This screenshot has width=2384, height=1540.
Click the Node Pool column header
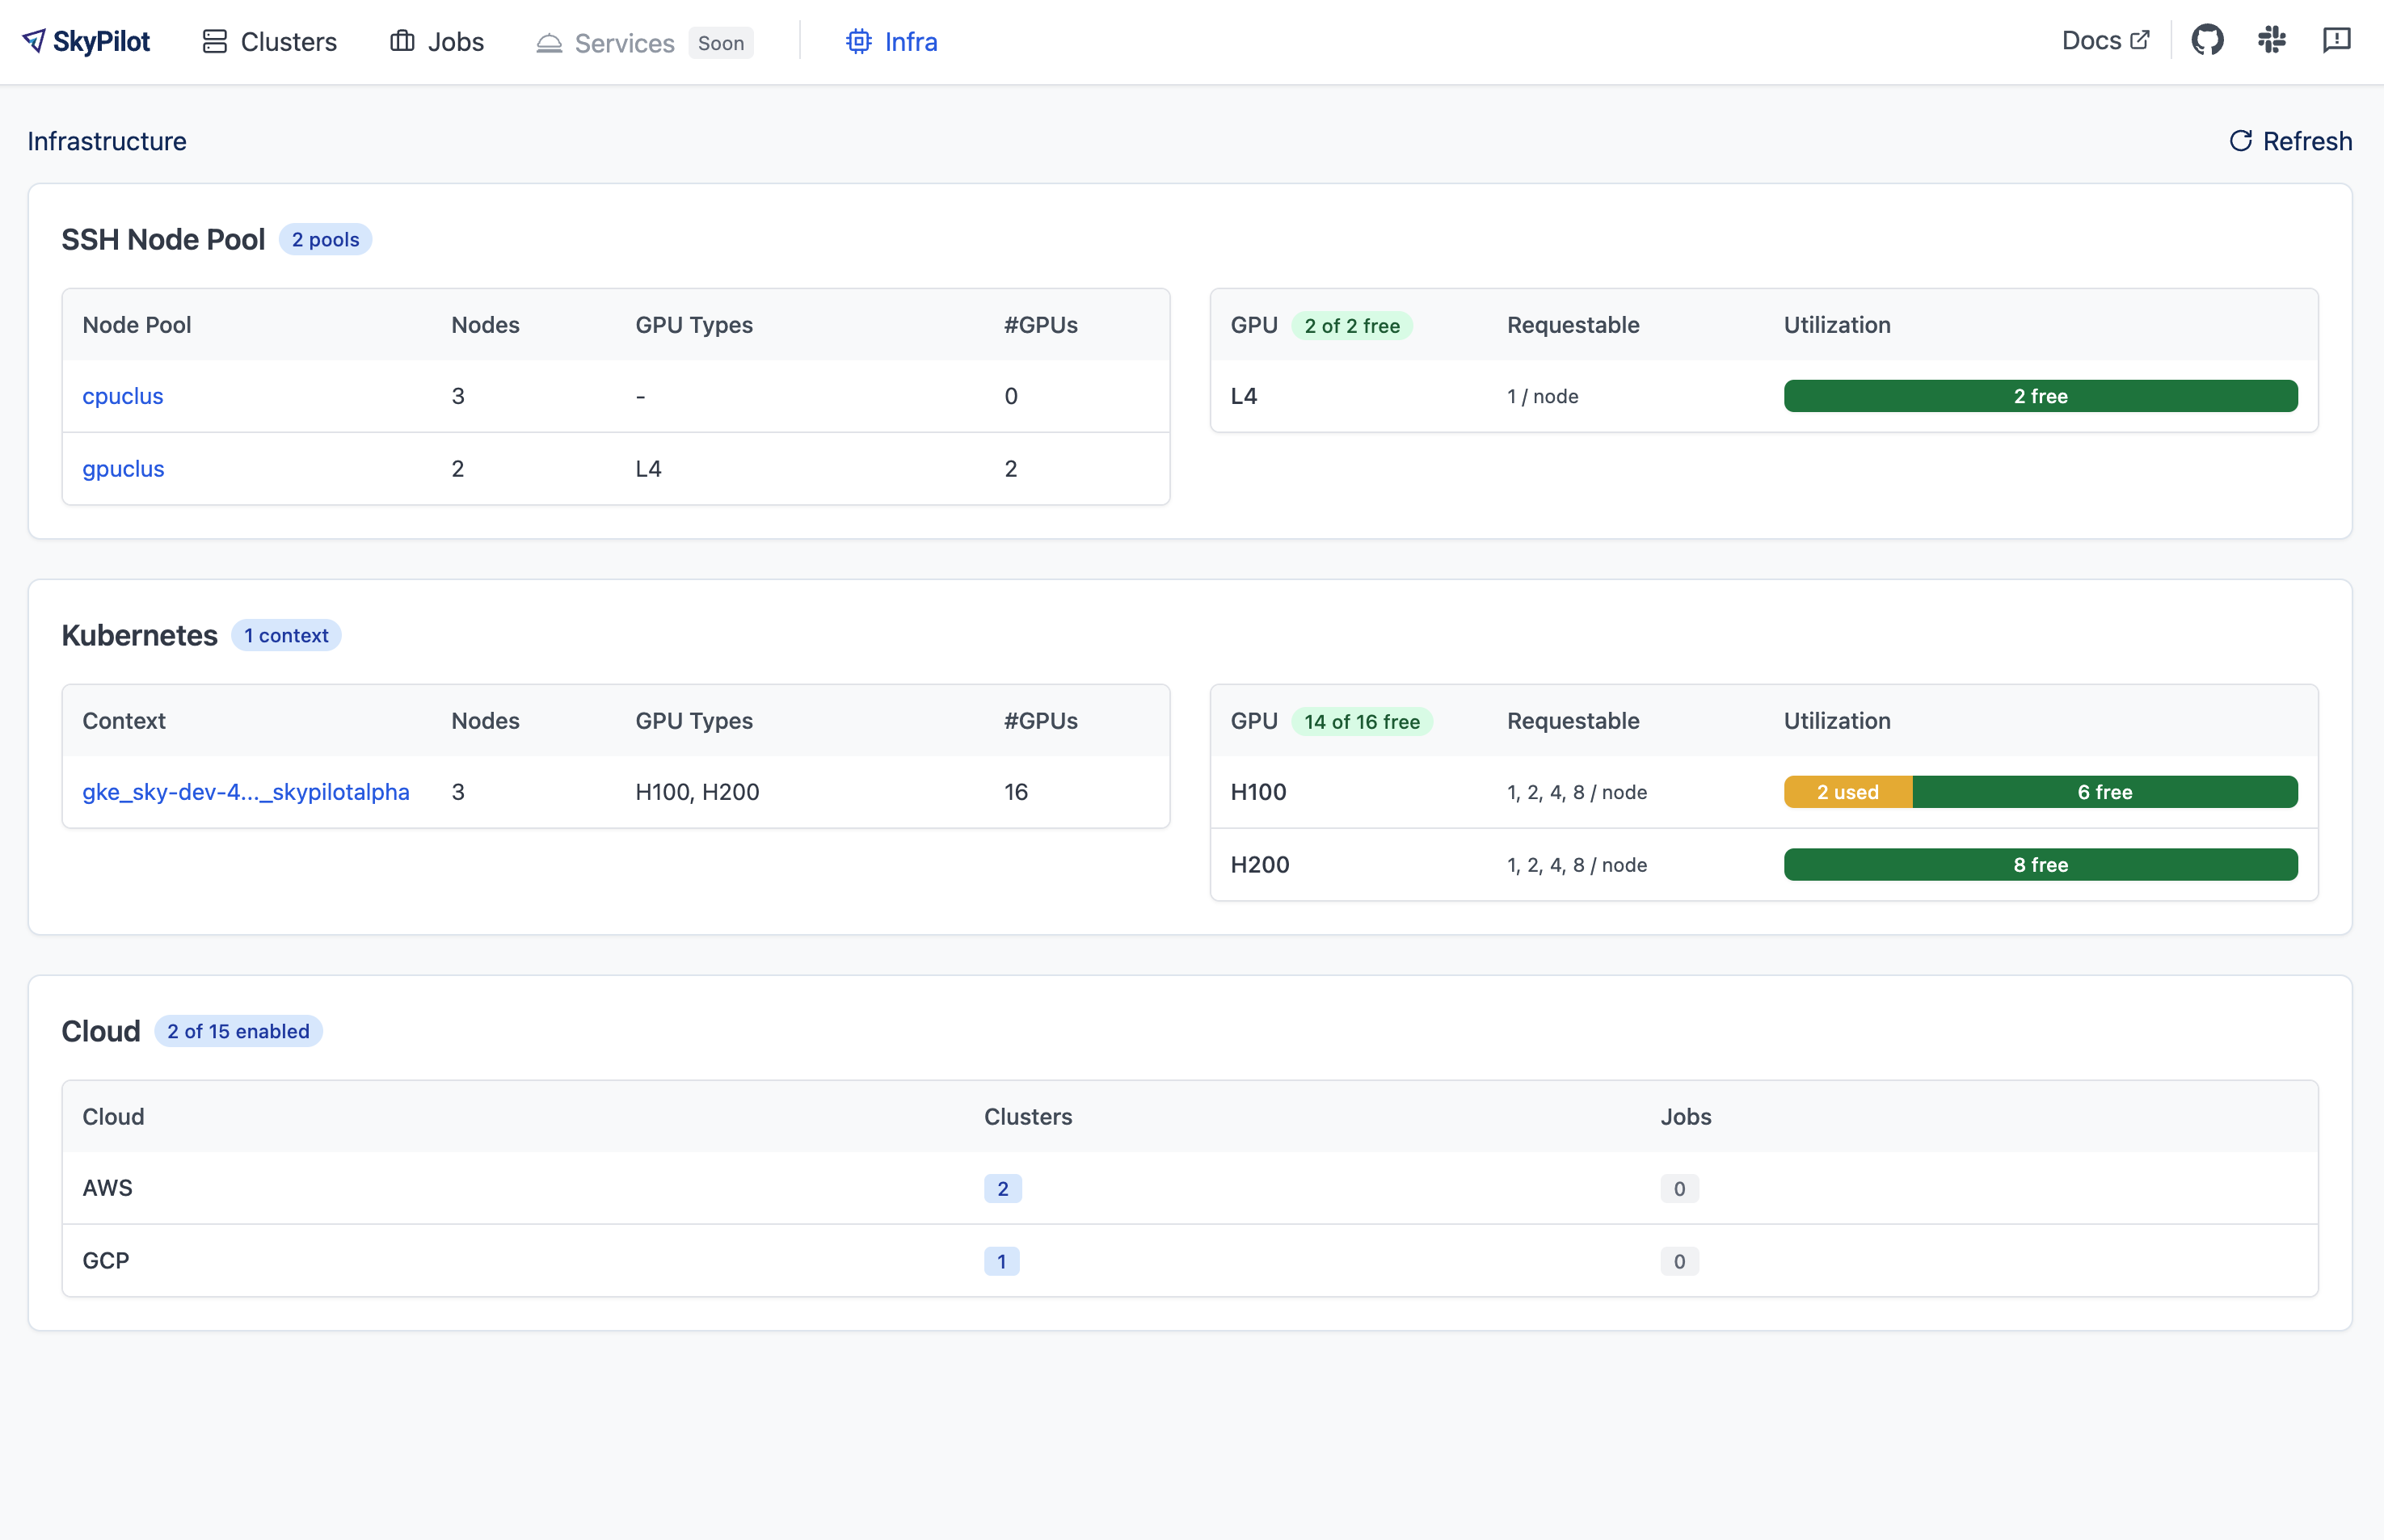click(137, 325)
